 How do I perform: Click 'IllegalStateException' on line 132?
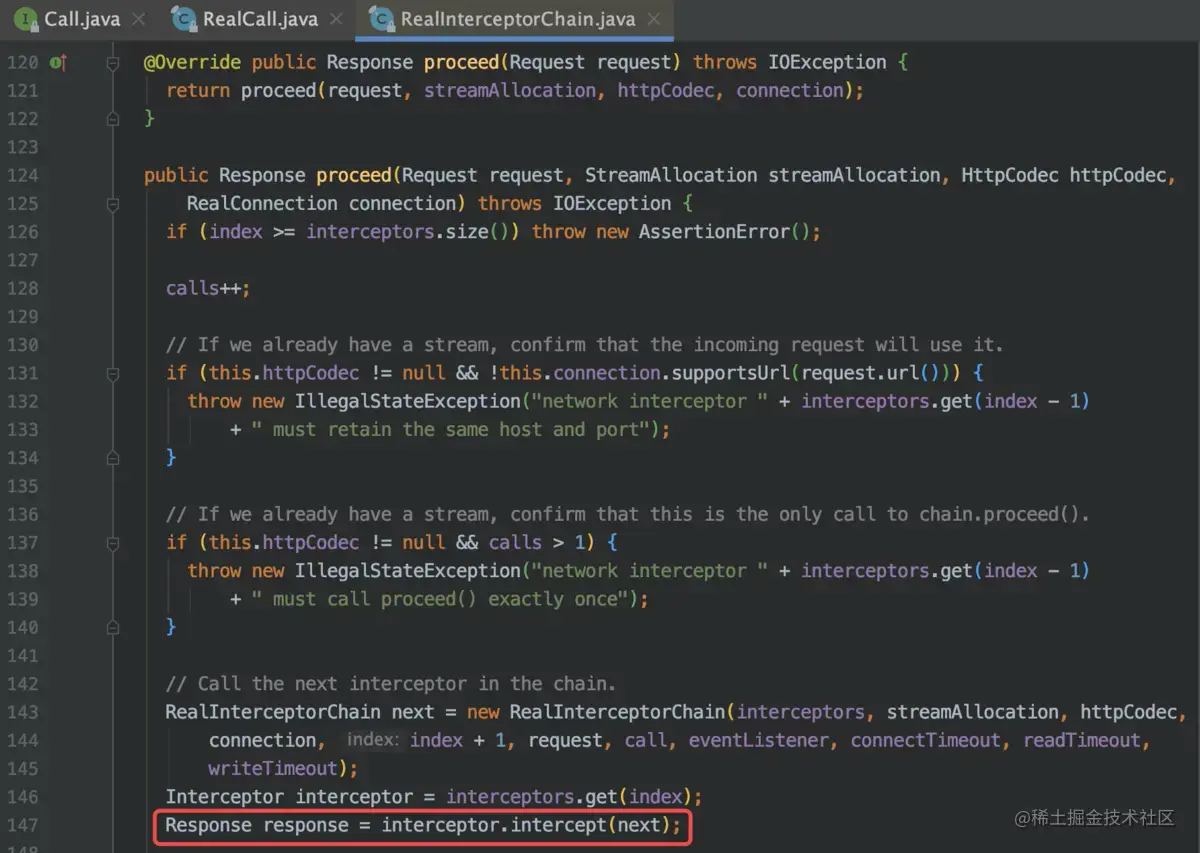point(408,401)
